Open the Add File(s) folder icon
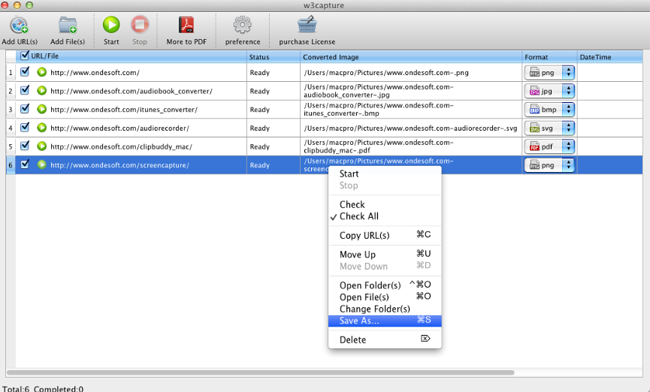Image resolution: width=650 pixels, height=392 pixels. [68, 26]
